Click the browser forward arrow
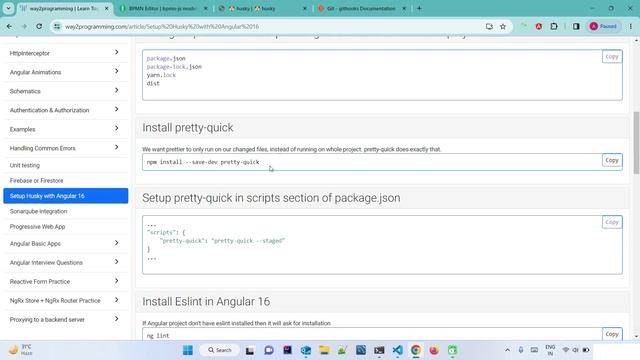 [x=24, y=27]
